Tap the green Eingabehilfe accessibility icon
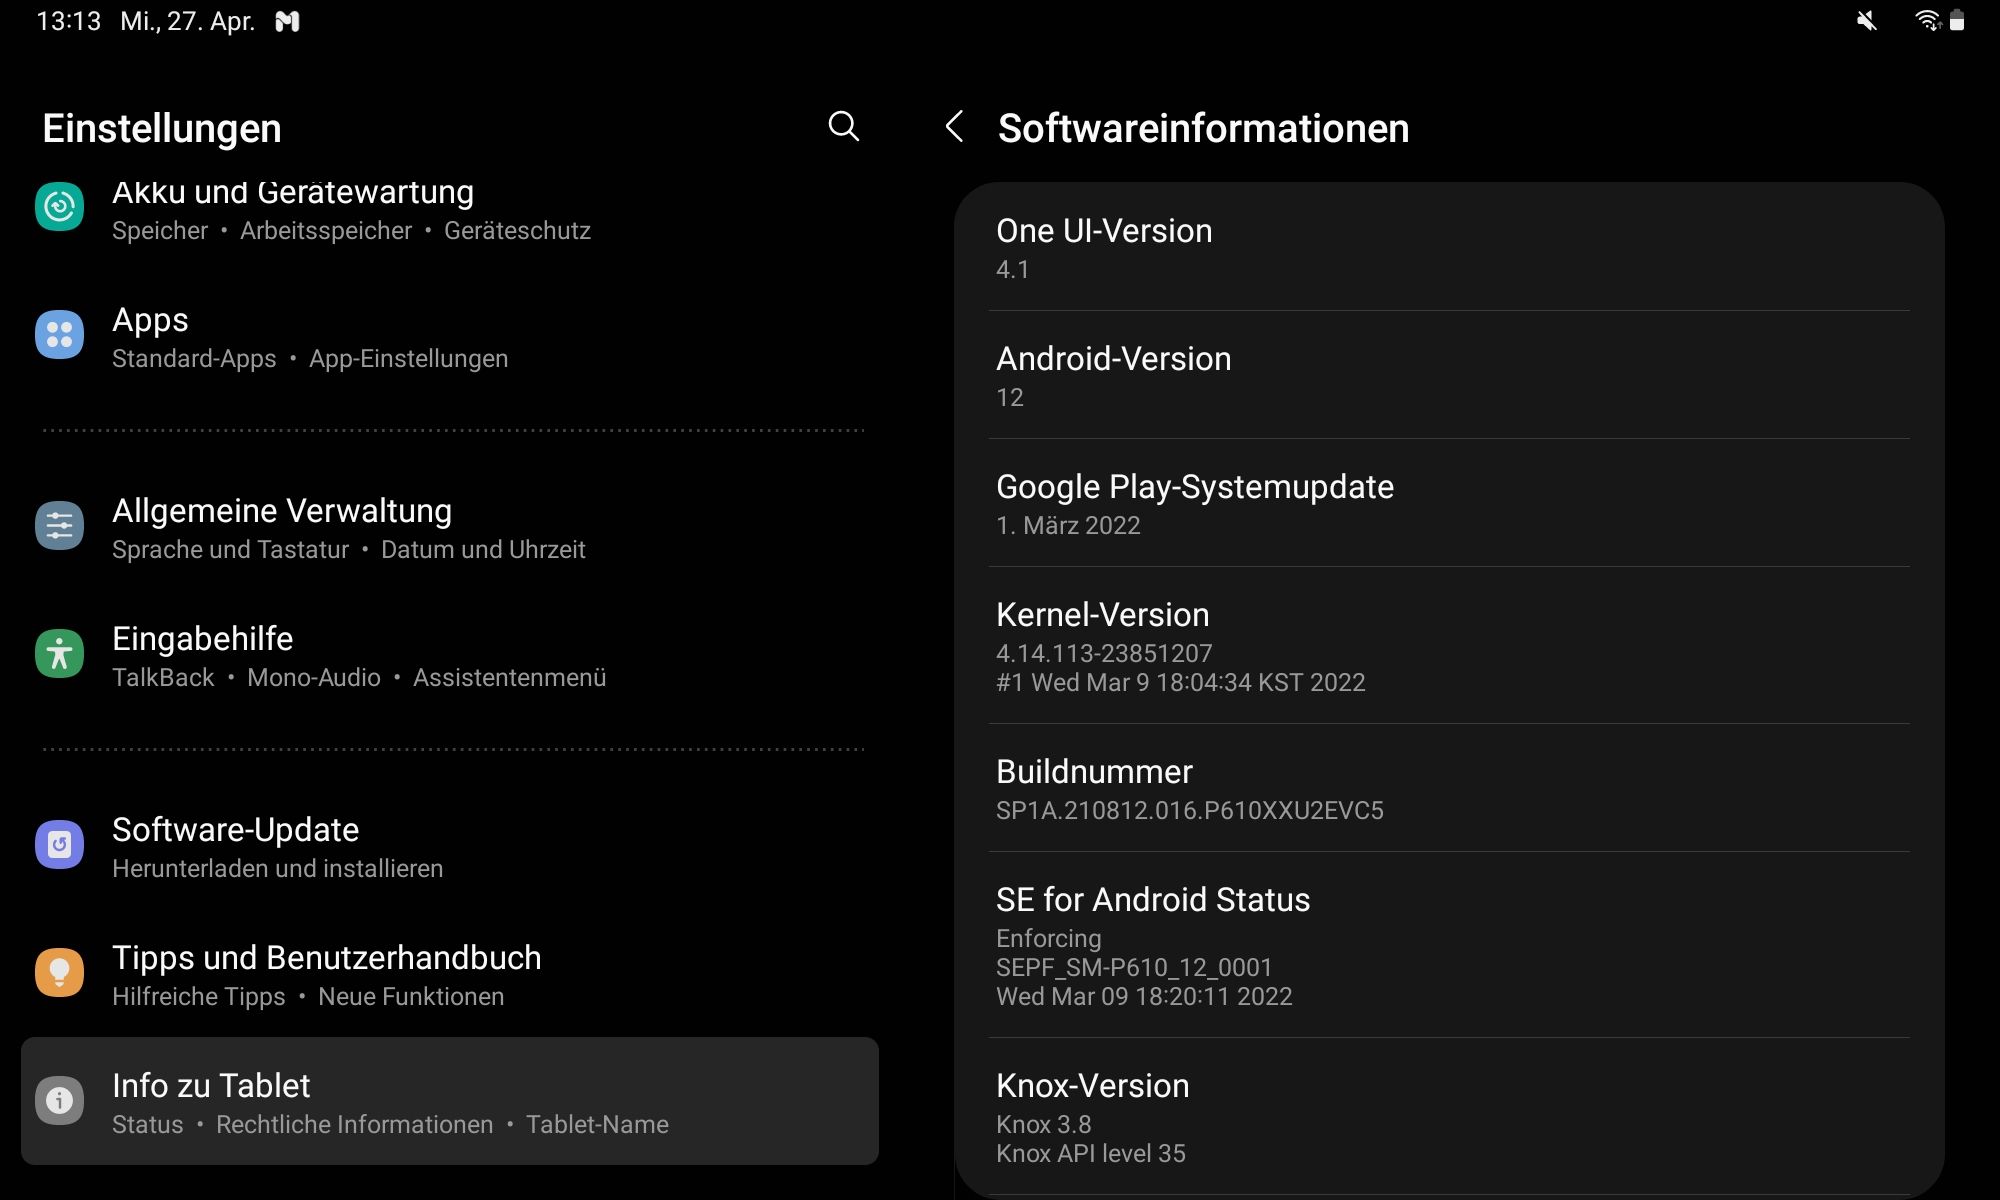Image resolution: width=2000 pixels, height=1200 pixels. tap(59, 653)
